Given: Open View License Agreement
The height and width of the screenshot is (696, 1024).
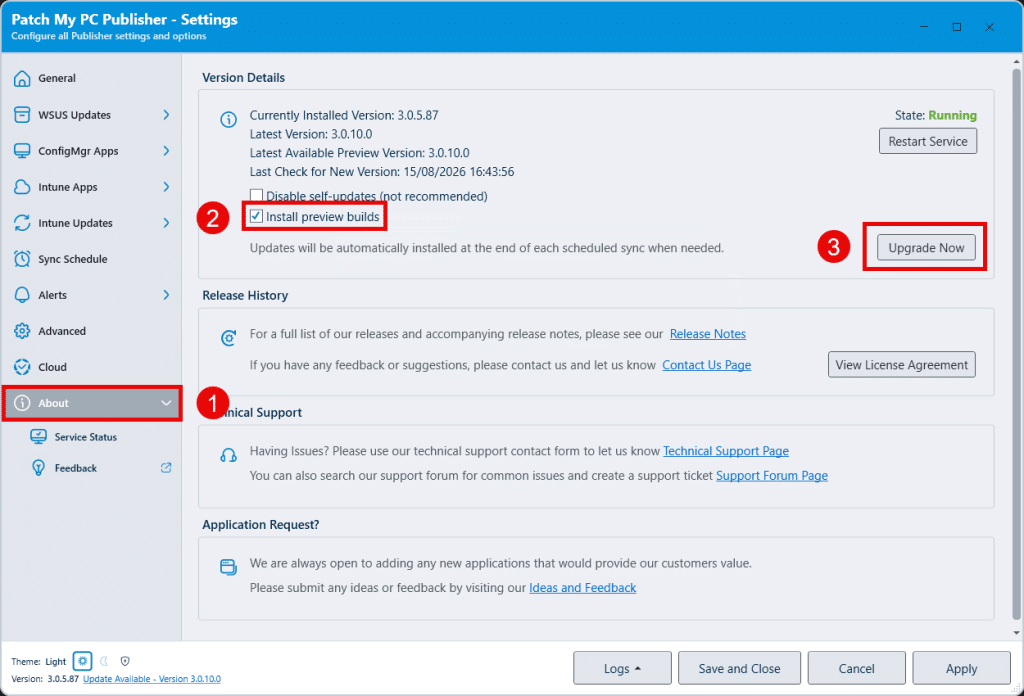Looking at the screenshot, I should coord(901,364).
